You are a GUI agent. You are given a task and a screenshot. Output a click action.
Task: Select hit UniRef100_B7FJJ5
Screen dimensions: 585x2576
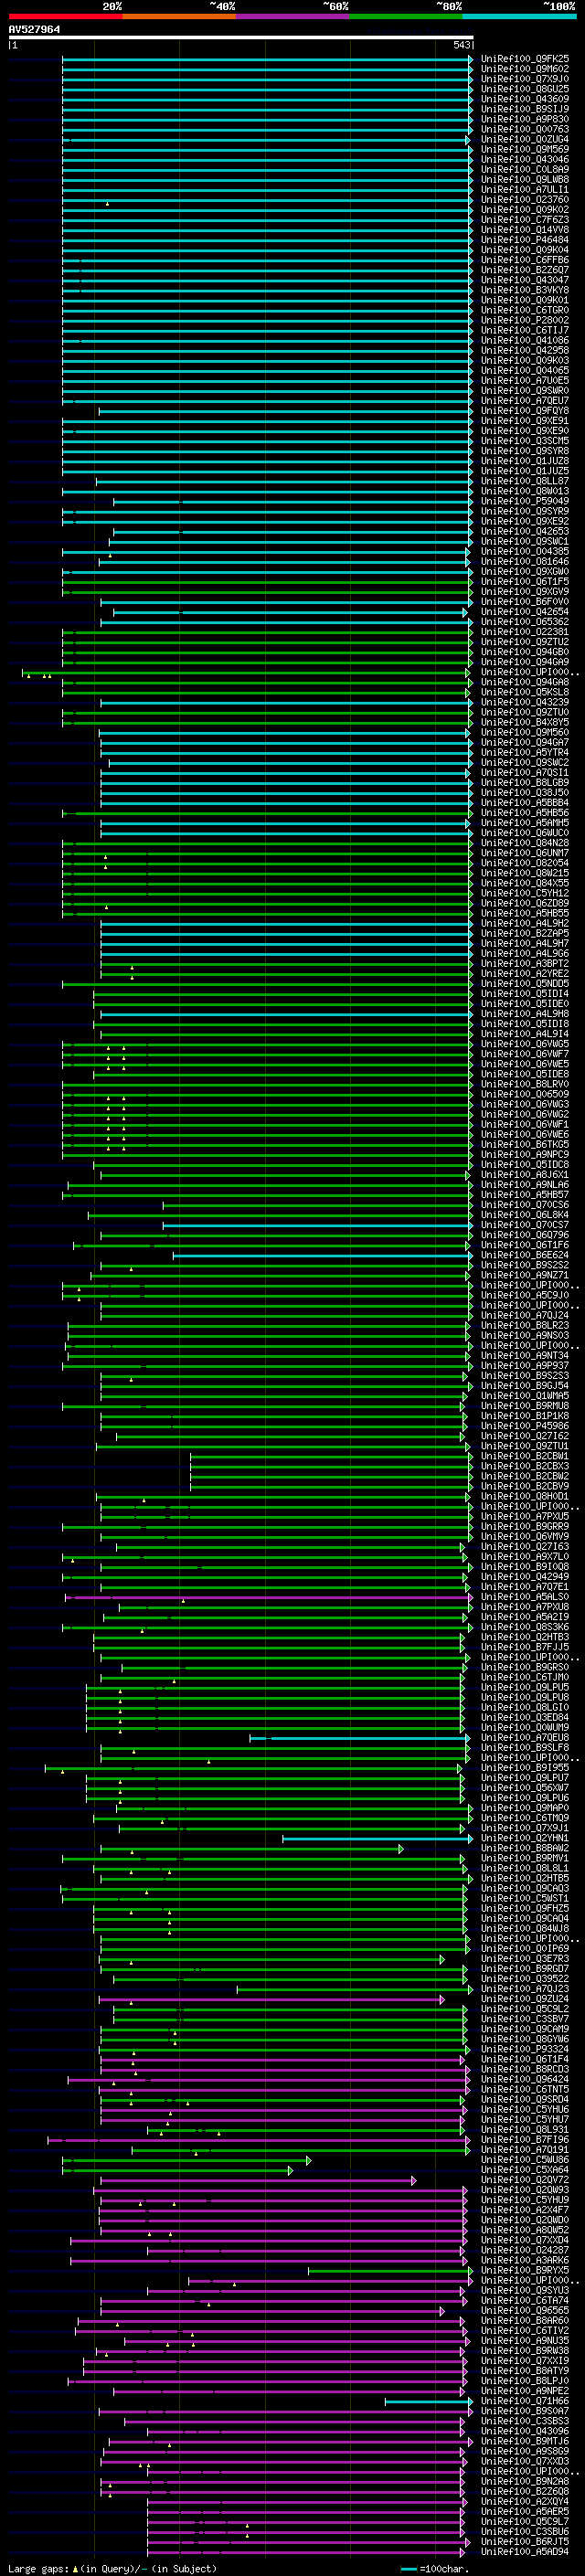tap(525, 1647)
